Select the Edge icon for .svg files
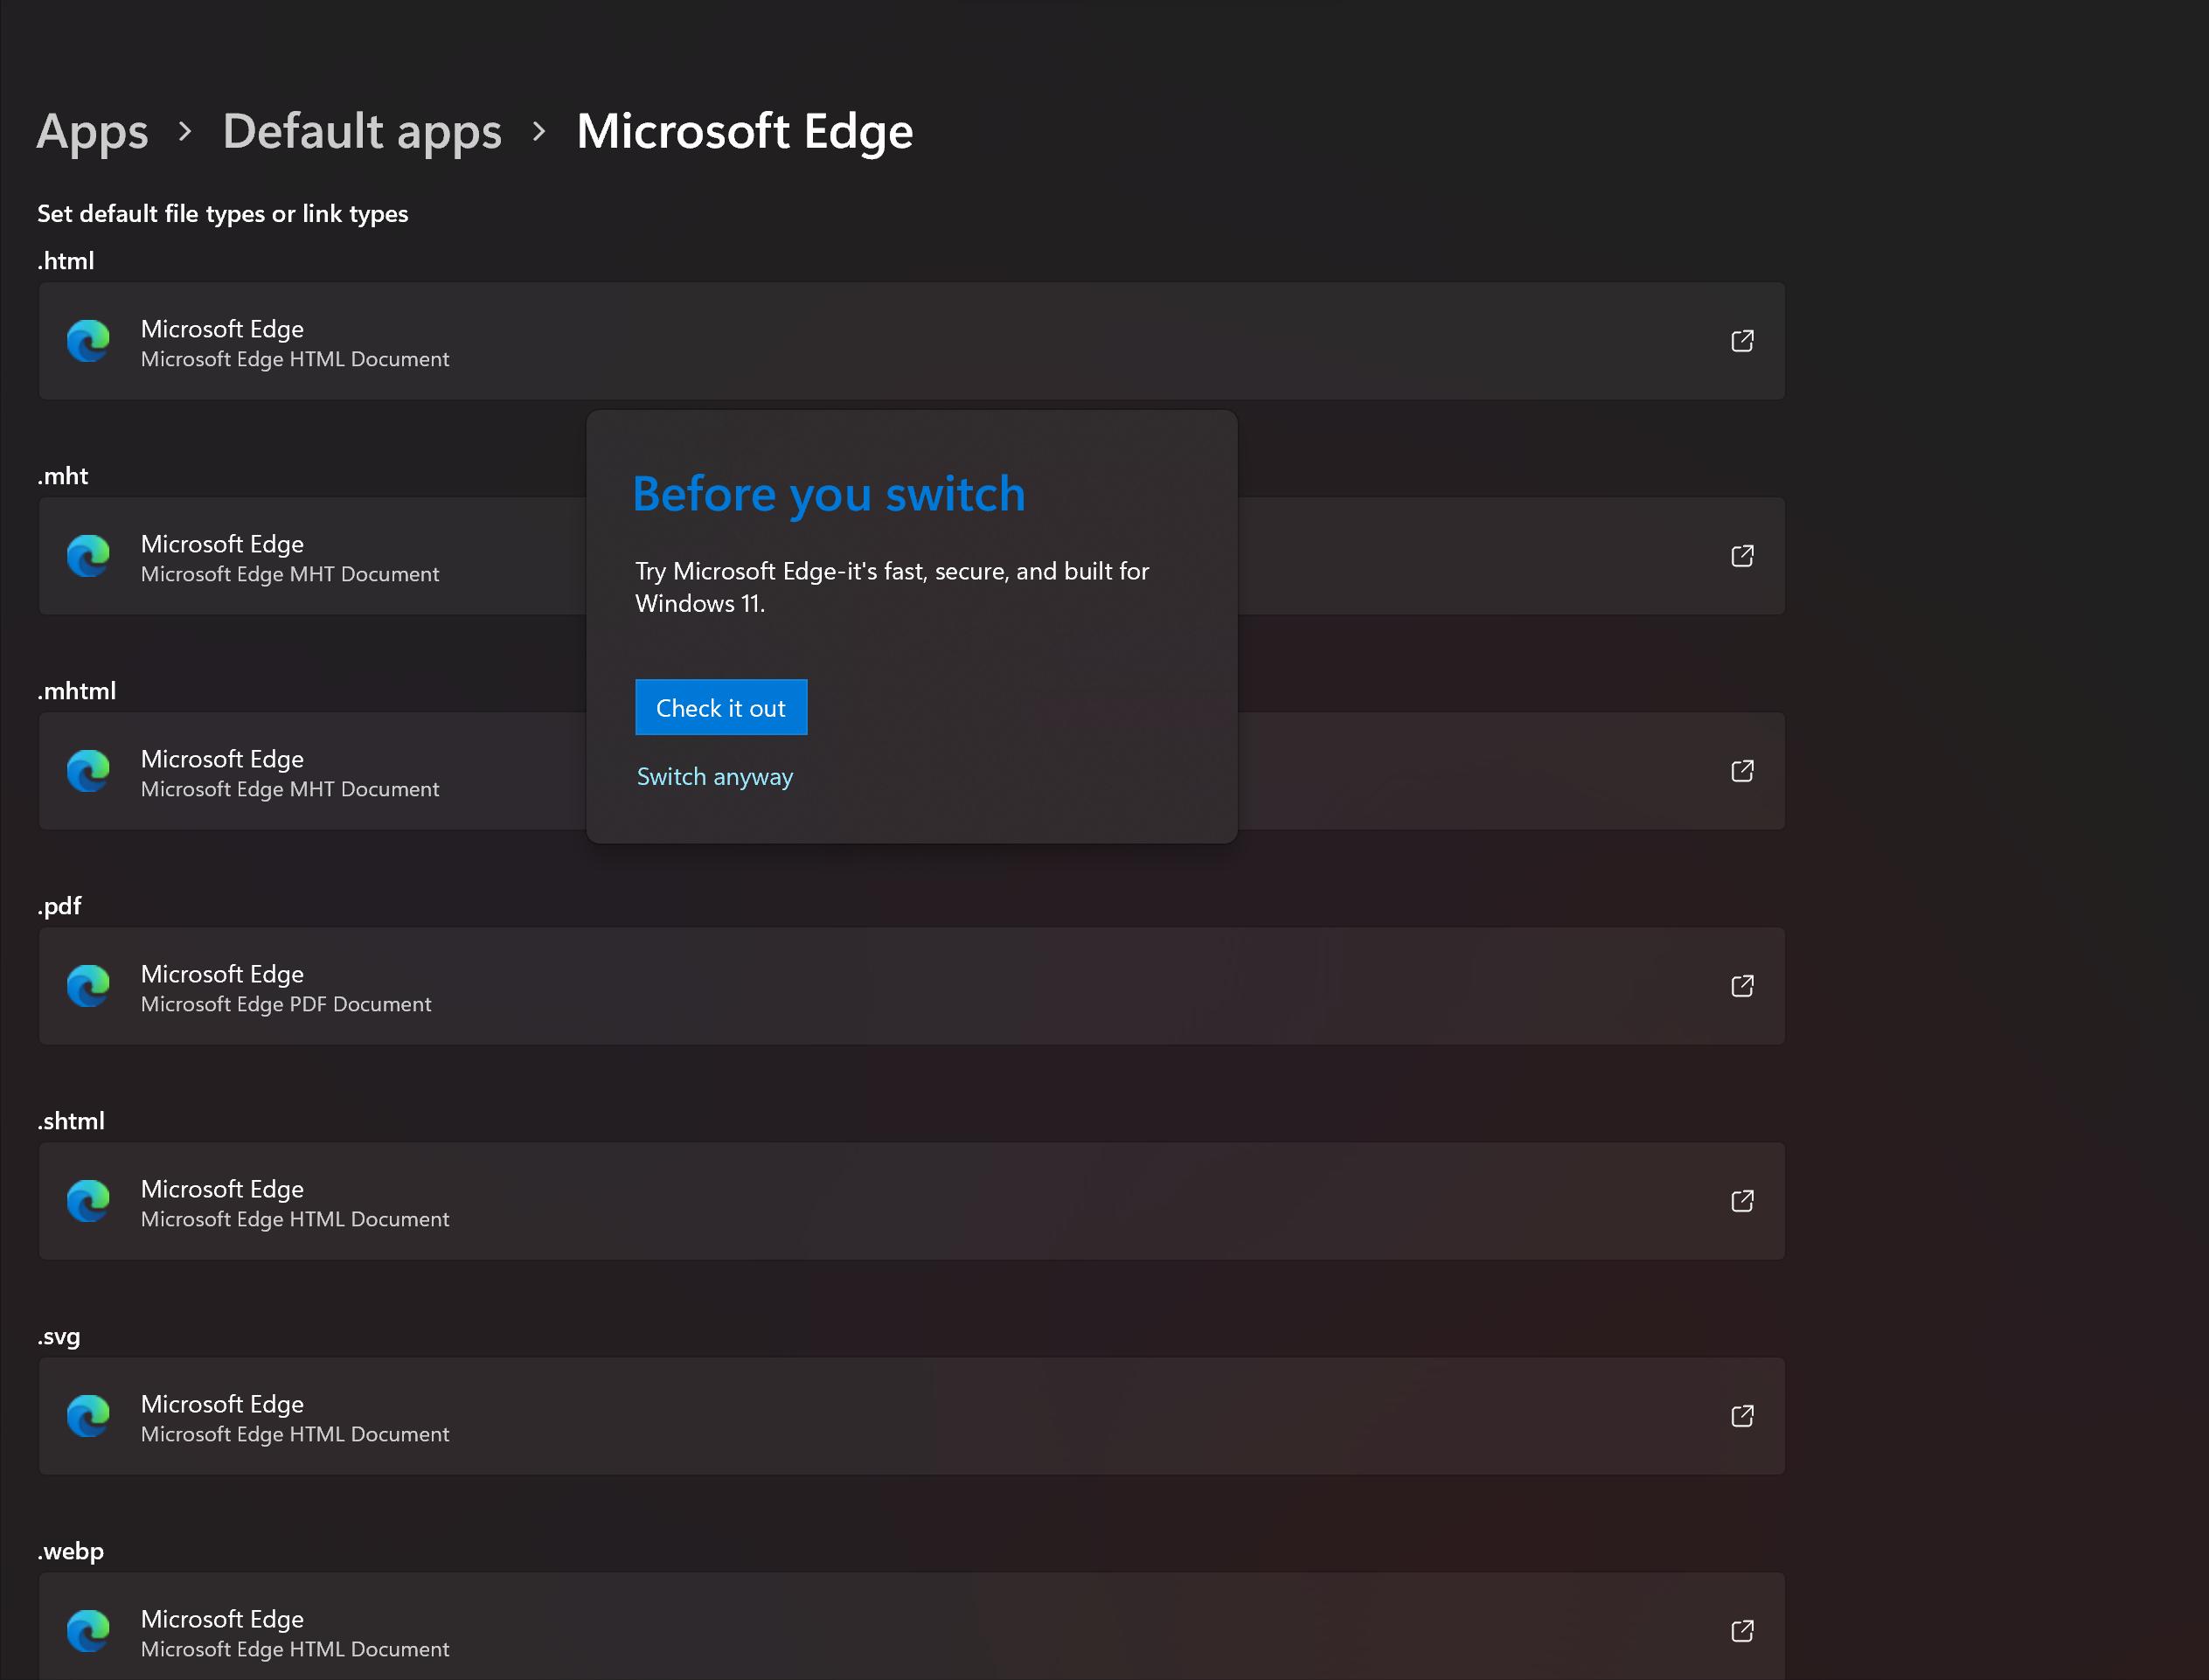The width and height of the screenshot is (2209, 1680). click(89, 1416)
